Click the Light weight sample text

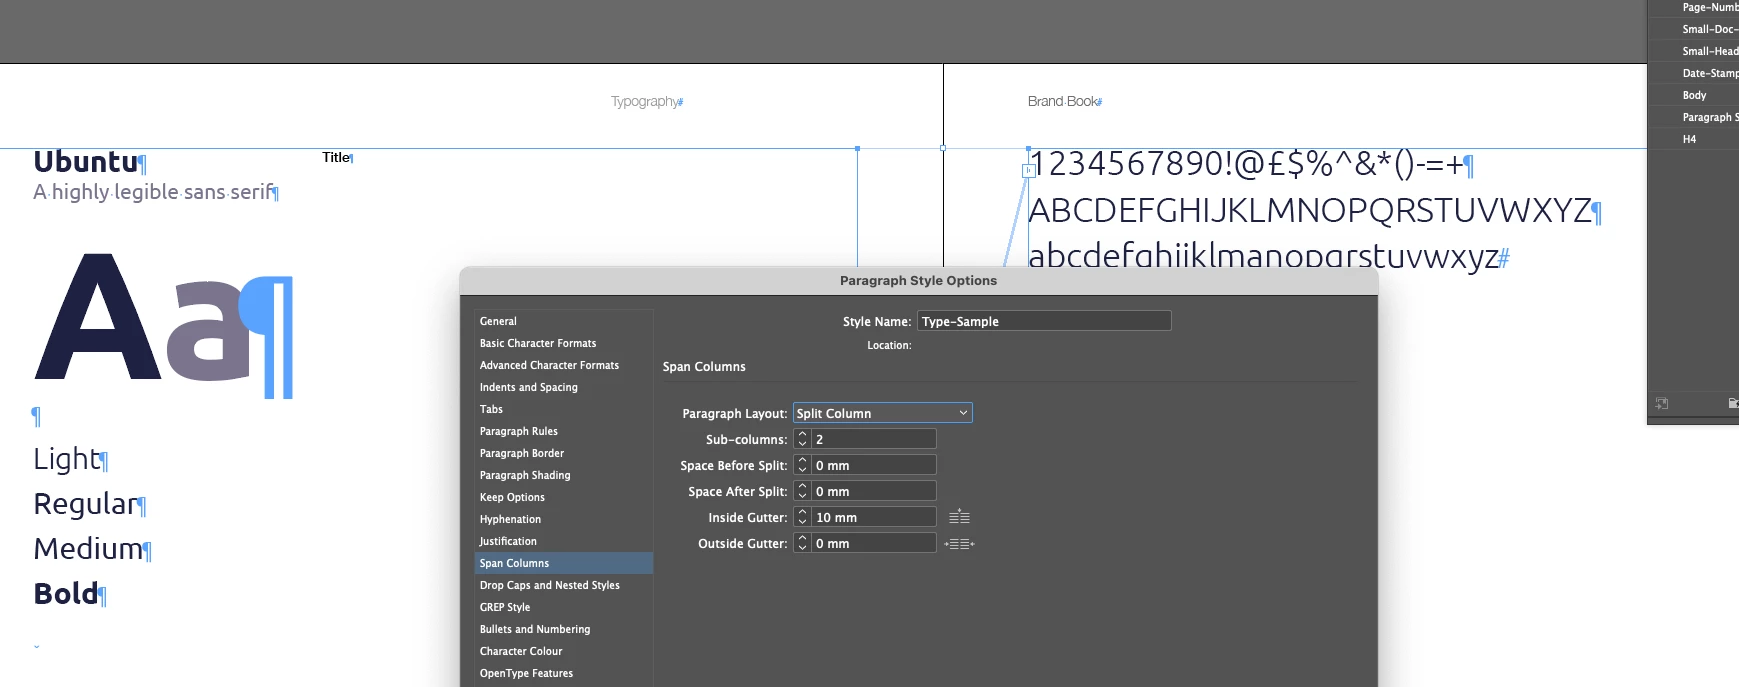(x=67, y=459)
